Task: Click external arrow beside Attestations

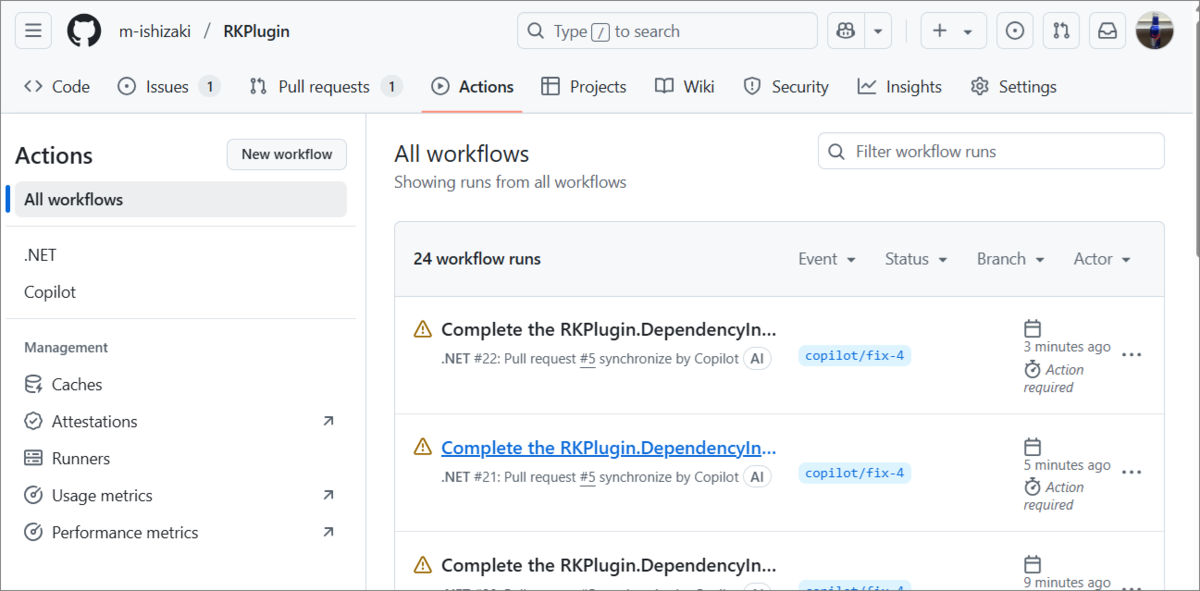Action: point(328,421)
